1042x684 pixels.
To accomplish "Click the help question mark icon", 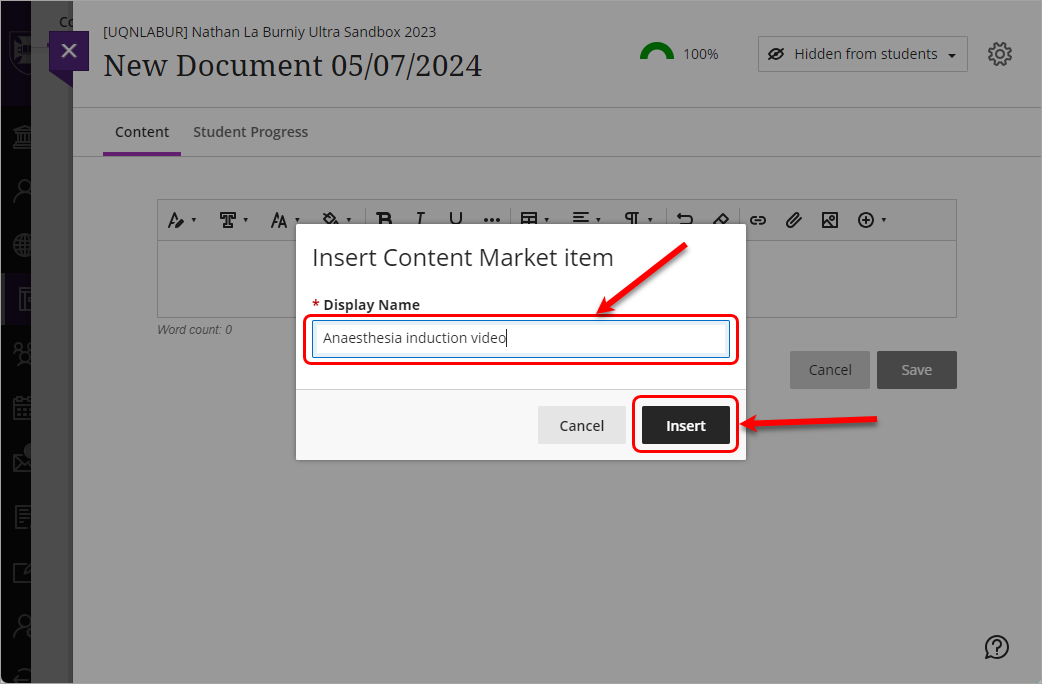I will click(996, 647).
